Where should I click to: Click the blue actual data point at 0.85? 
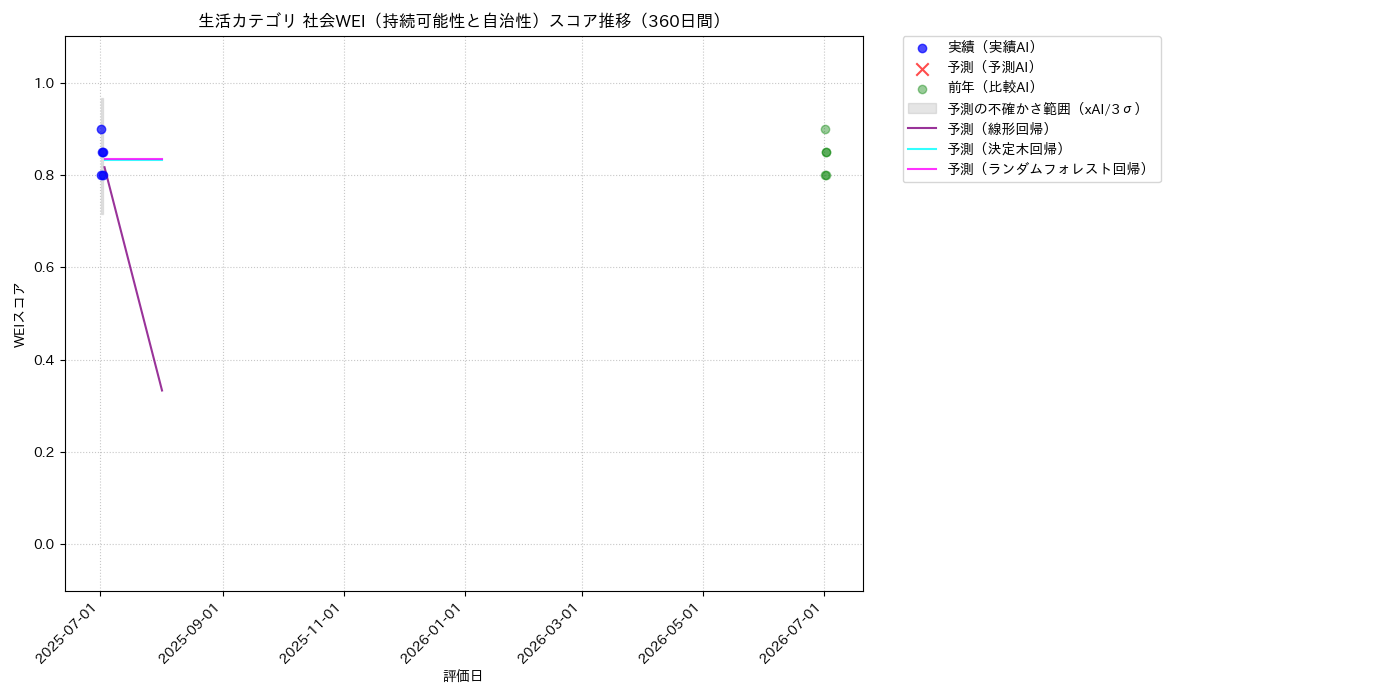102,152
